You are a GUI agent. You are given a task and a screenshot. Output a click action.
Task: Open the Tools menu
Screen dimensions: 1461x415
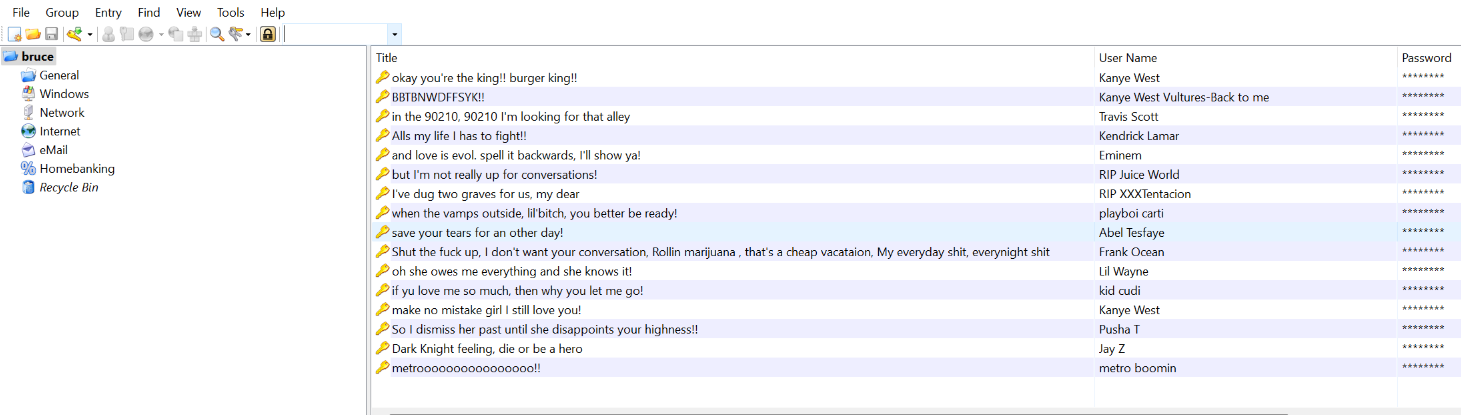(230, 12)
